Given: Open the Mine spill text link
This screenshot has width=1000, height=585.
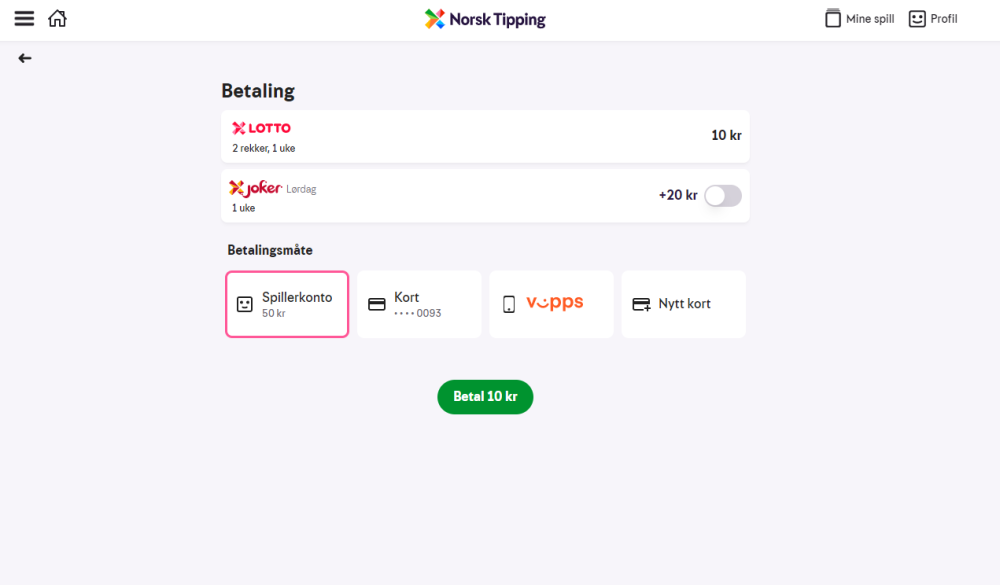Looking at the screenshot, I should coord(870,19).
